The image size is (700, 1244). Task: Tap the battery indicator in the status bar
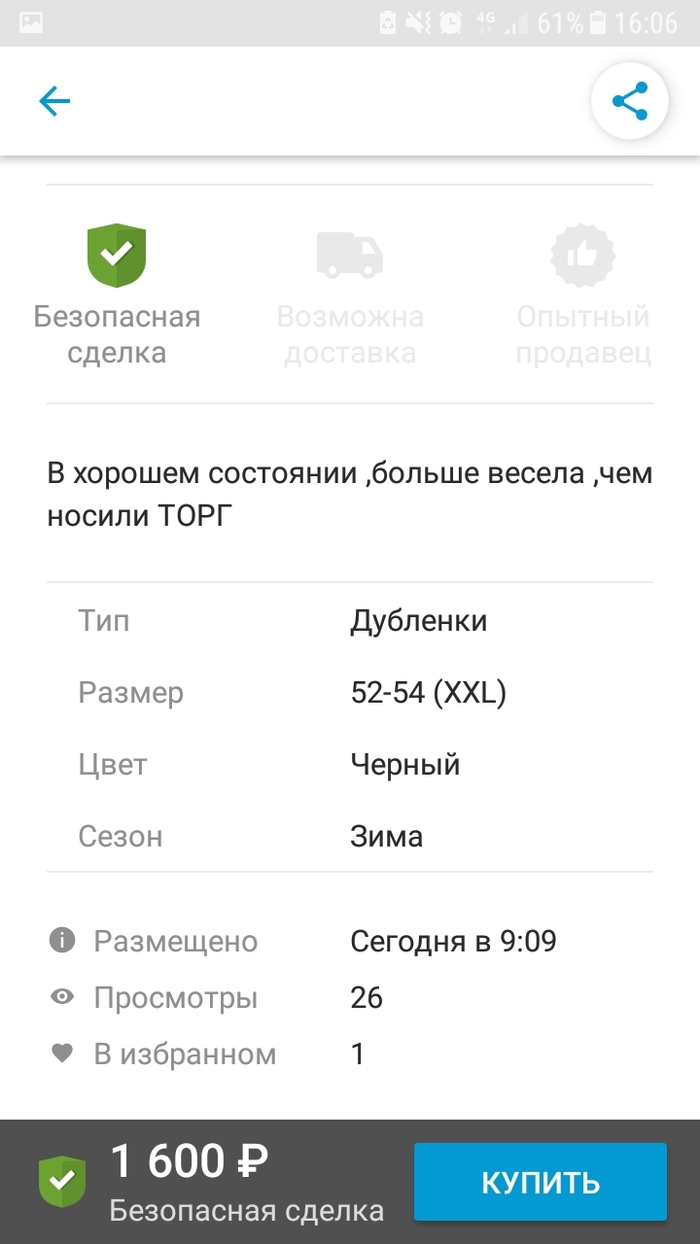(x=598, y=22)
